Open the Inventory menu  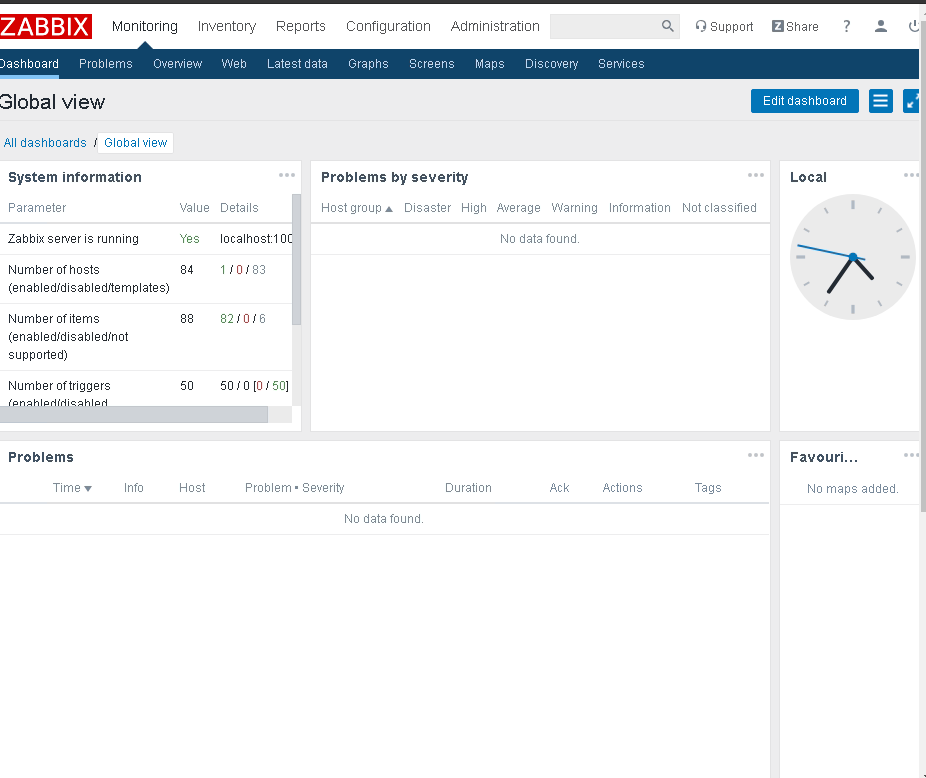click(x=227, y=27)
